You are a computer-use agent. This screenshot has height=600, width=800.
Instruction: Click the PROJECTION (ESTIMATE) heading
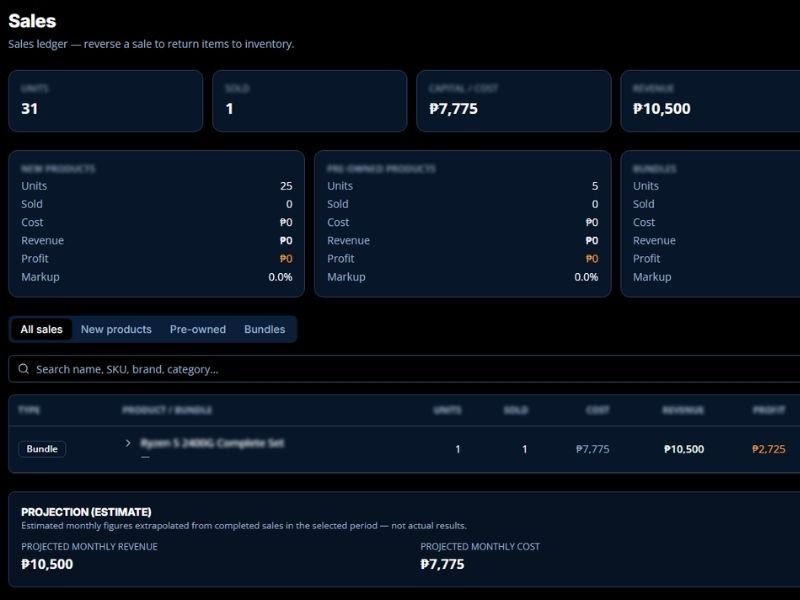(86, 512)
